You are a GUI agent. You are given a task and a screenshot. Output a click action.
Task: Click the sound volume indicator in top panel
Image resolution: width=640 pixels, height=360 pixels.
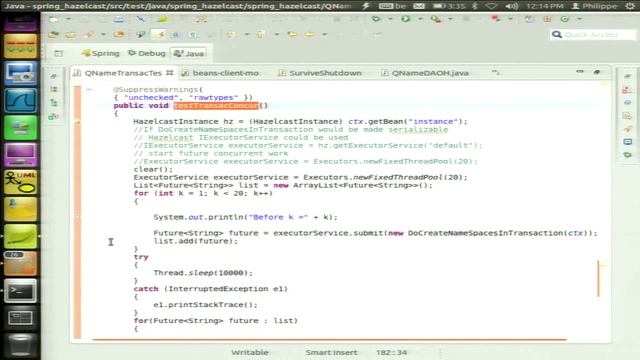tap(511, 6)
